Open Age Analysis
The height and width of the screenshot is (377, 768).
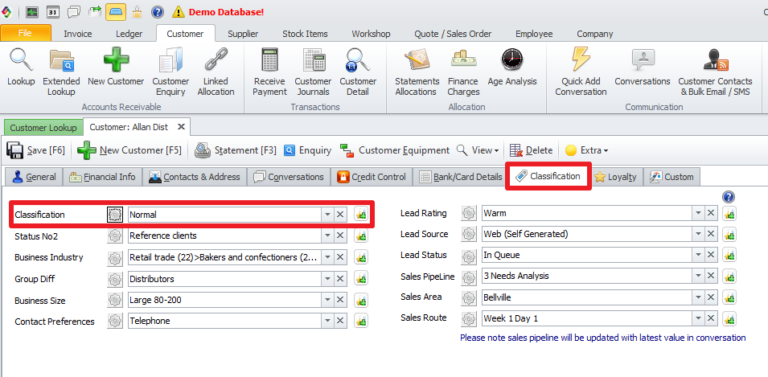coord(512,68)
